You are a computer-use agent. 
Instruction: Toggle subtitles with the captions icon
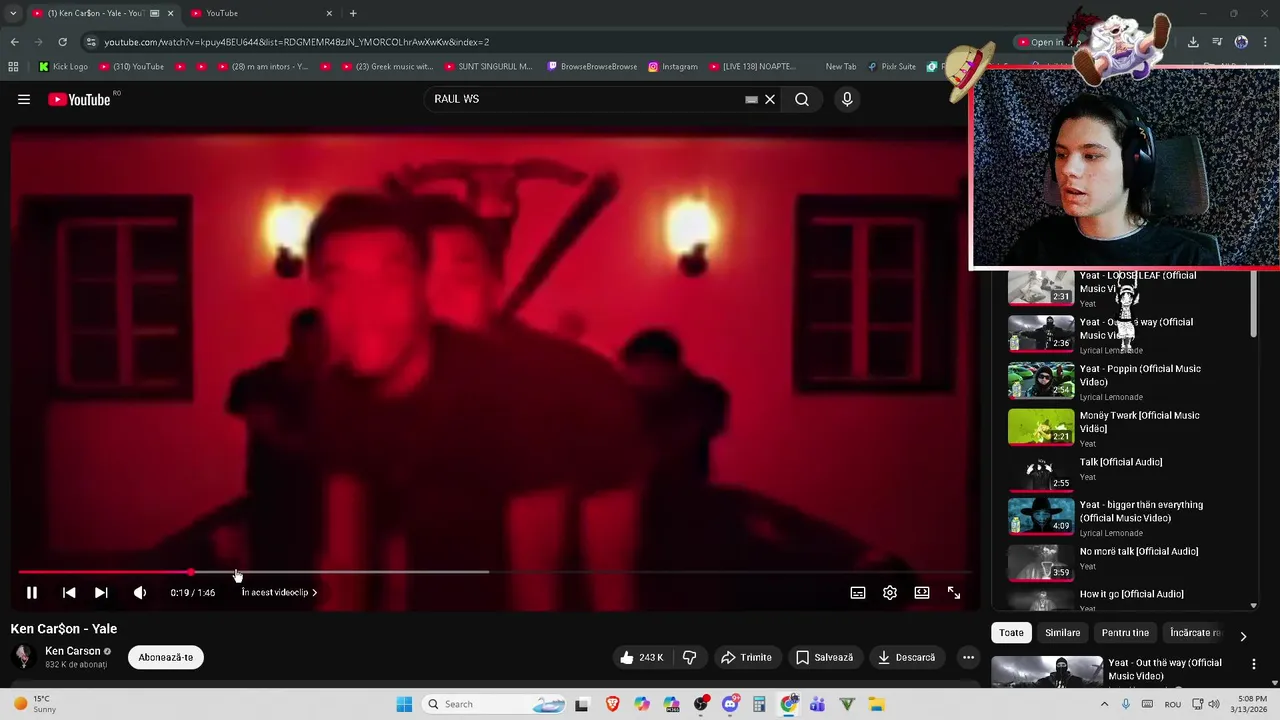(858, 593)
